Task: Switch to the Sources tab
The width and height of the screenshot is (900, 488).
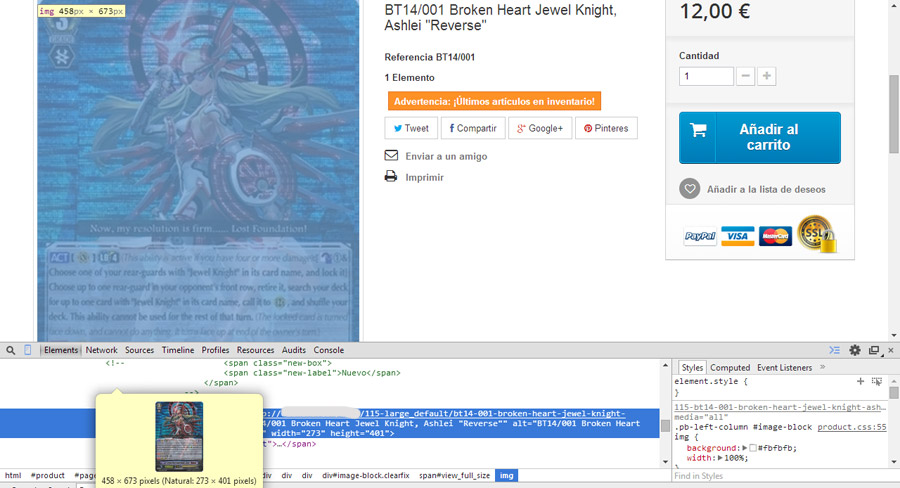Action: point(139,350)
